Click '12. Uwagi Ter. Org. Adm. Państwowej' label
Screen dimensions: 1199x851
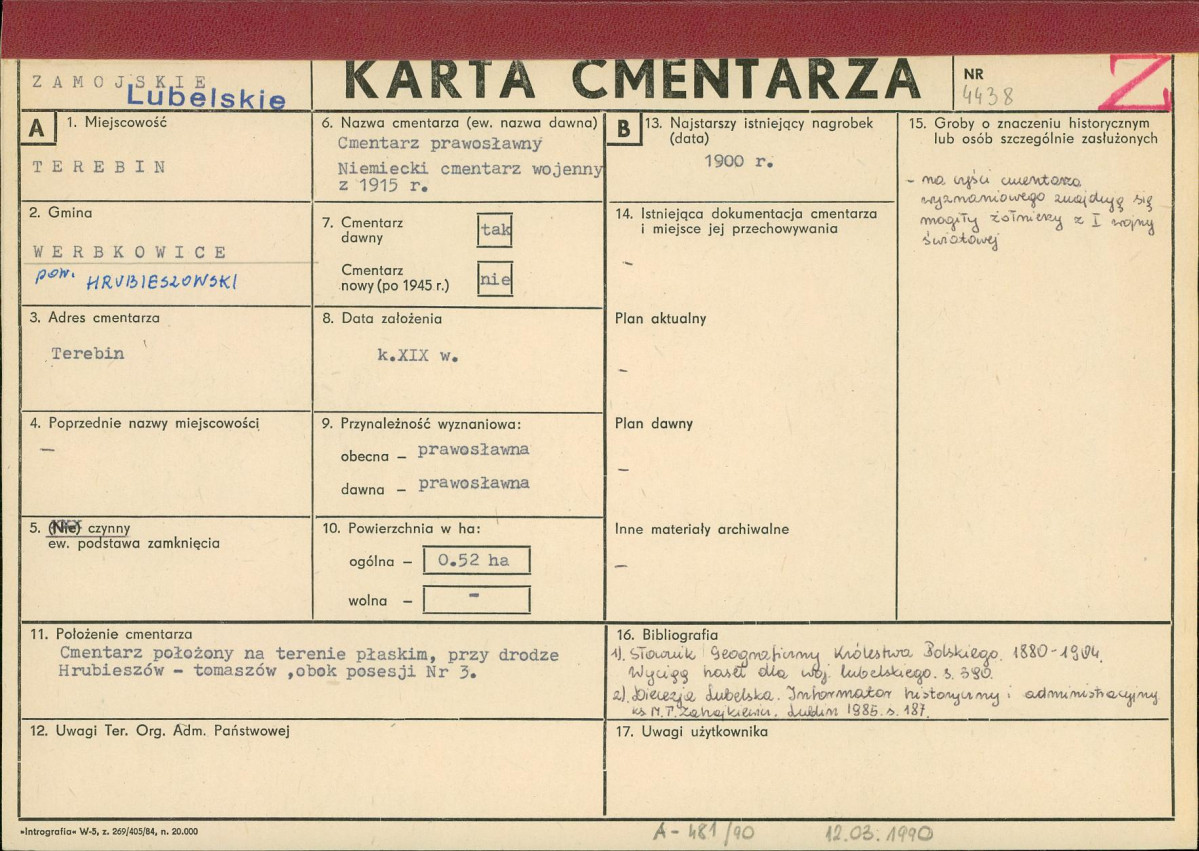click(x=159, y=731)
